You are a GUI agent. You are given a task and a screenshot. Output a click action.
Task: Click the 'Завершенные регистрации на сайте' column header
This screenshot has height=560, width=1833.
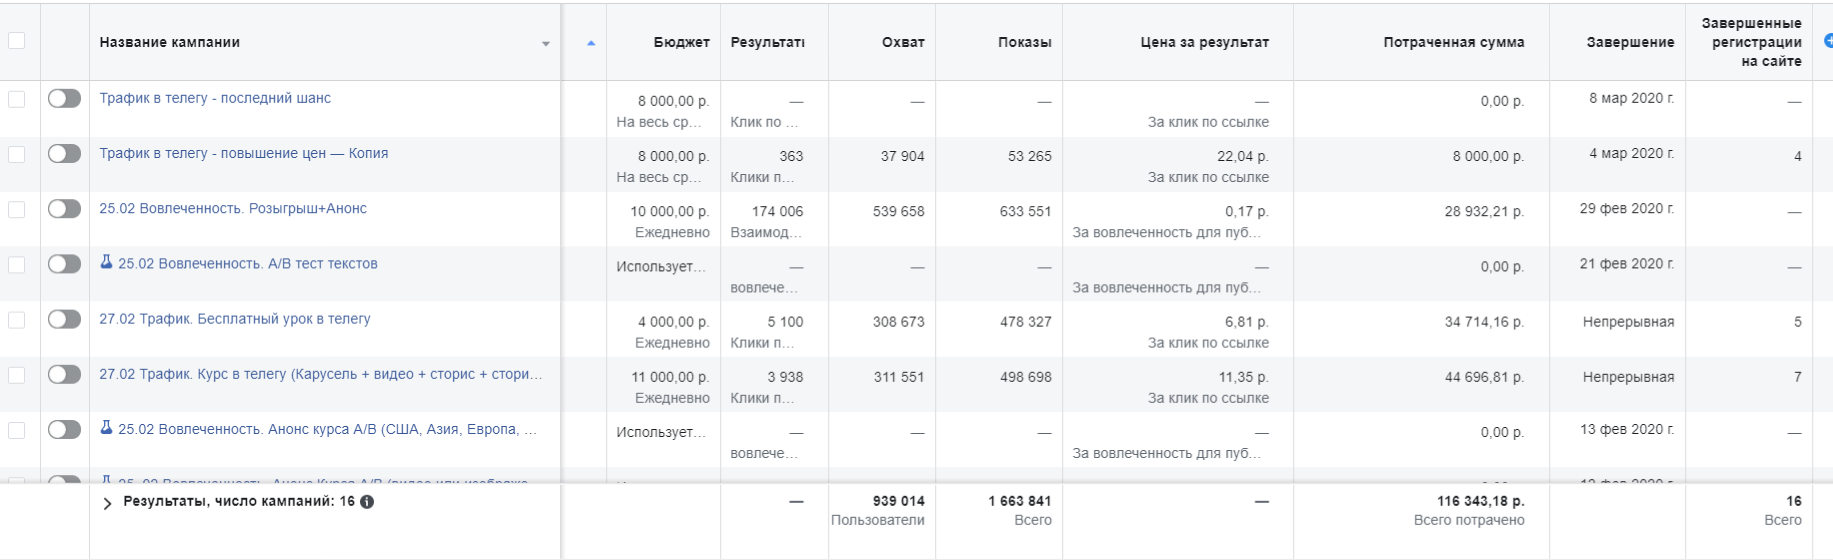tap(1751, 42)
